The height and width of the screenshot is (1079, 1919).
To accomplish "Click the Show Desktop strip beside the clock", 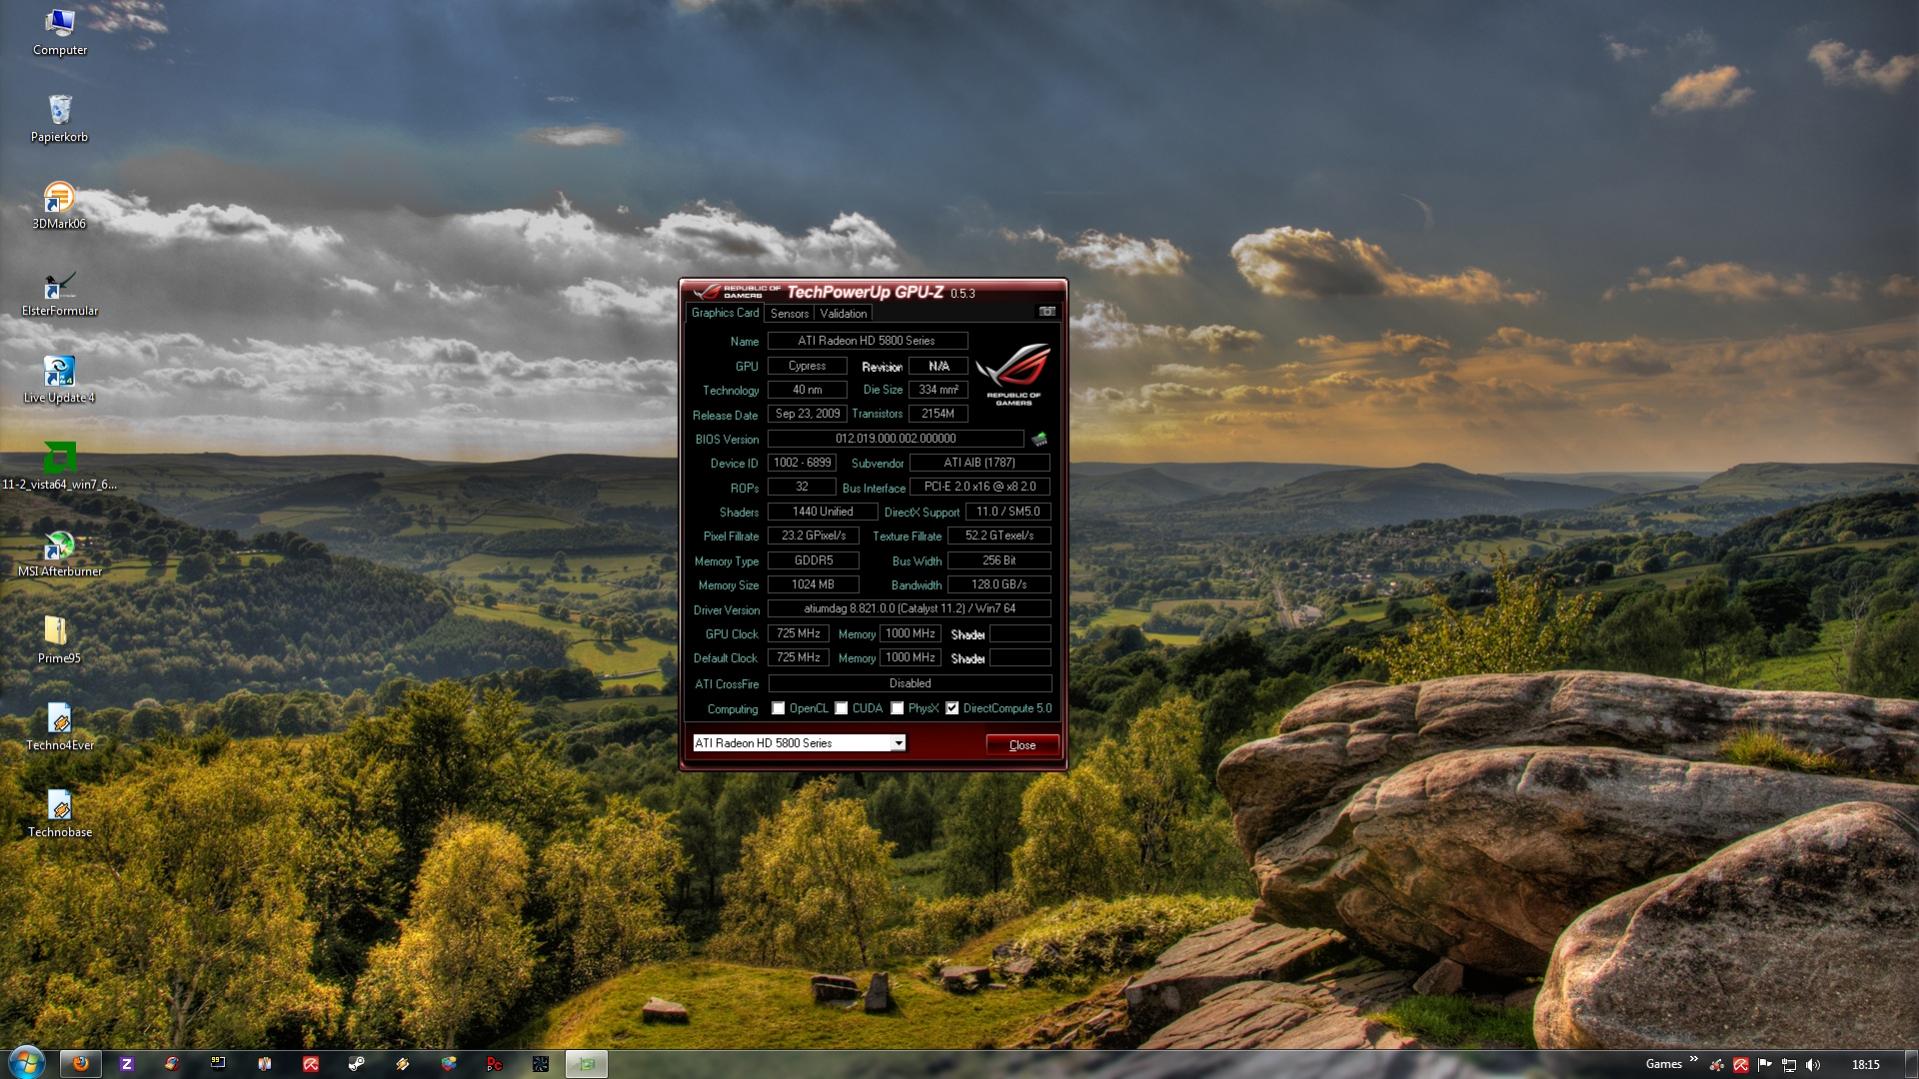I will tap(1911, 1064).
